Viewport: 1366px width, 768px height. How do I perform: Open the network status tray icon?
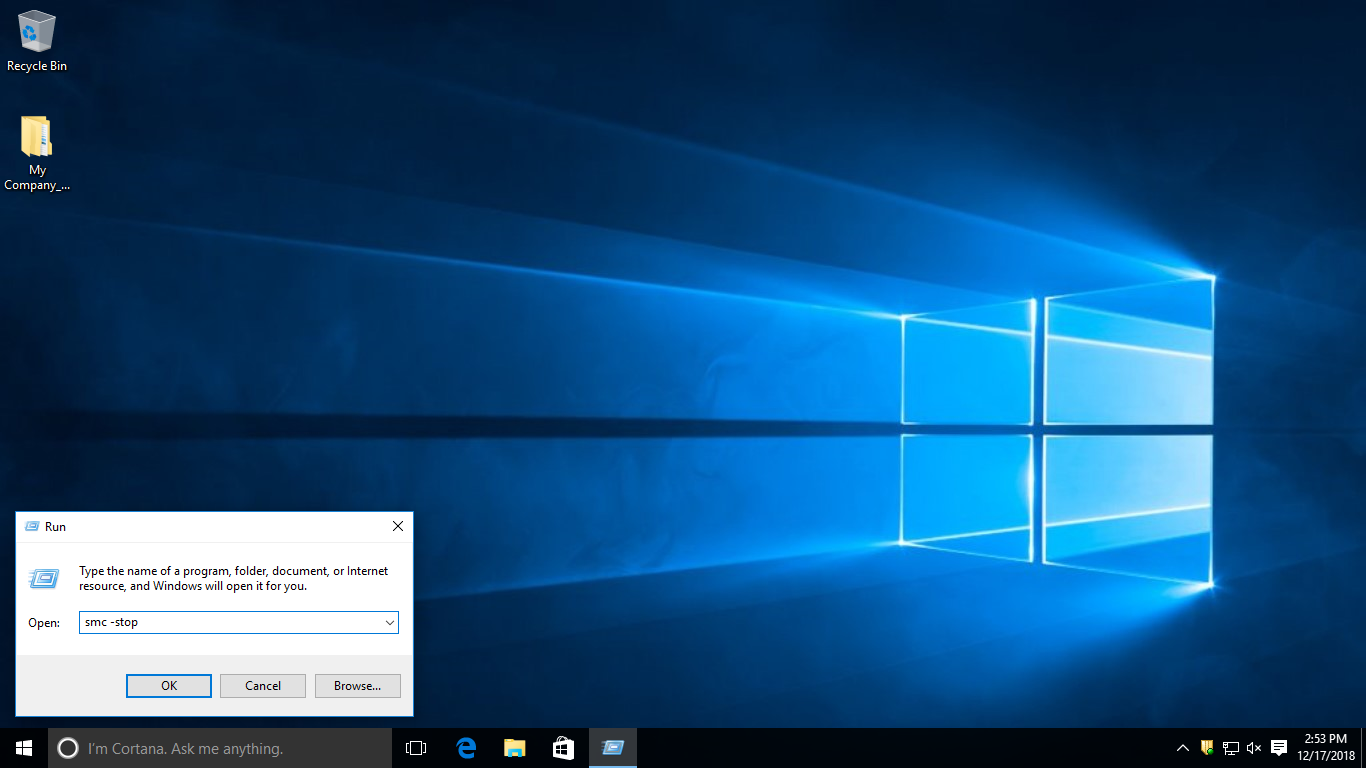click(1230, 748)
